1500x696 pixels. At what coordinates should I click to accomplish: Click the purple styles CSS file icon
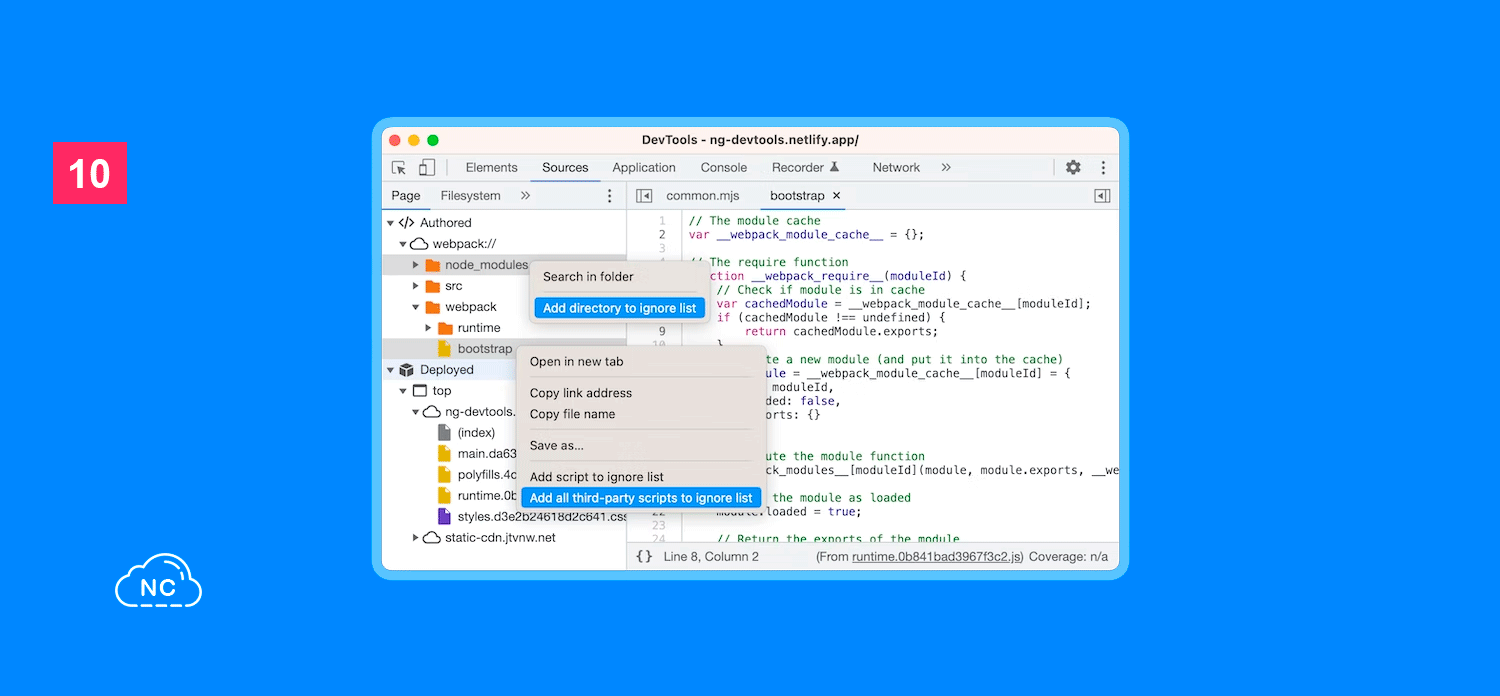(x=445, y=517)
